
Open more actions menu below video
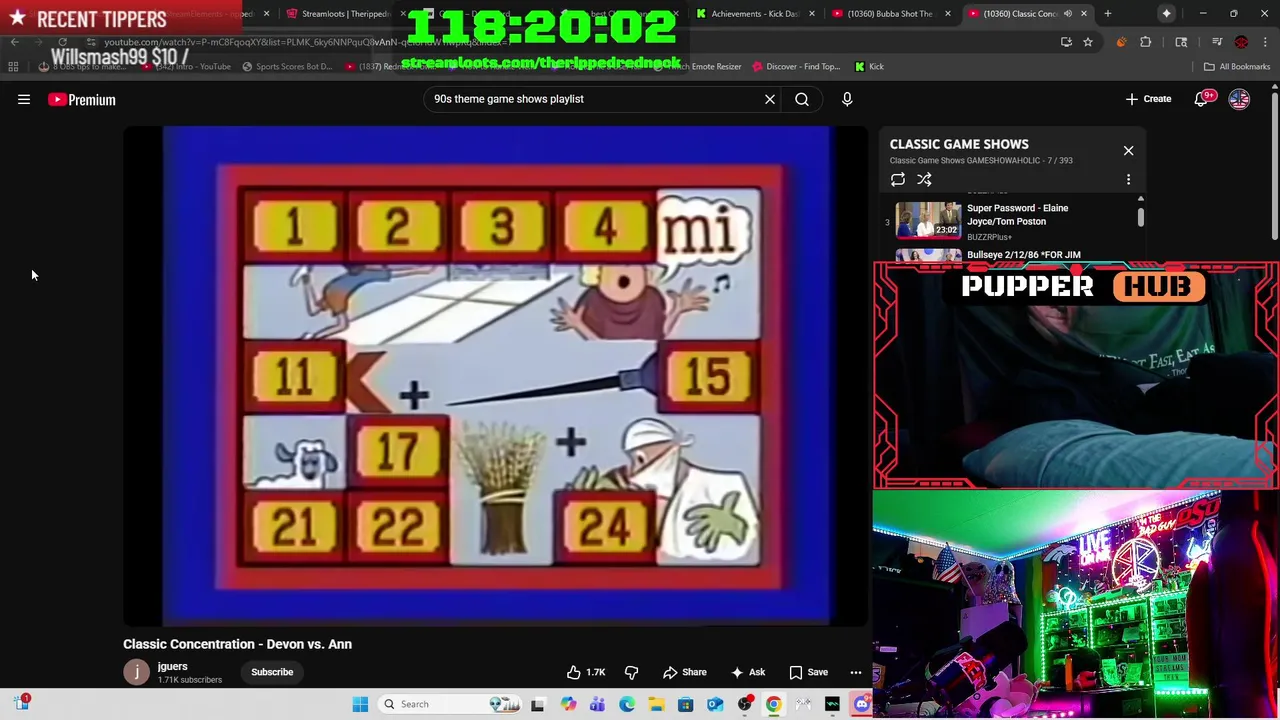pyautogui.click(x=856, y=673)
